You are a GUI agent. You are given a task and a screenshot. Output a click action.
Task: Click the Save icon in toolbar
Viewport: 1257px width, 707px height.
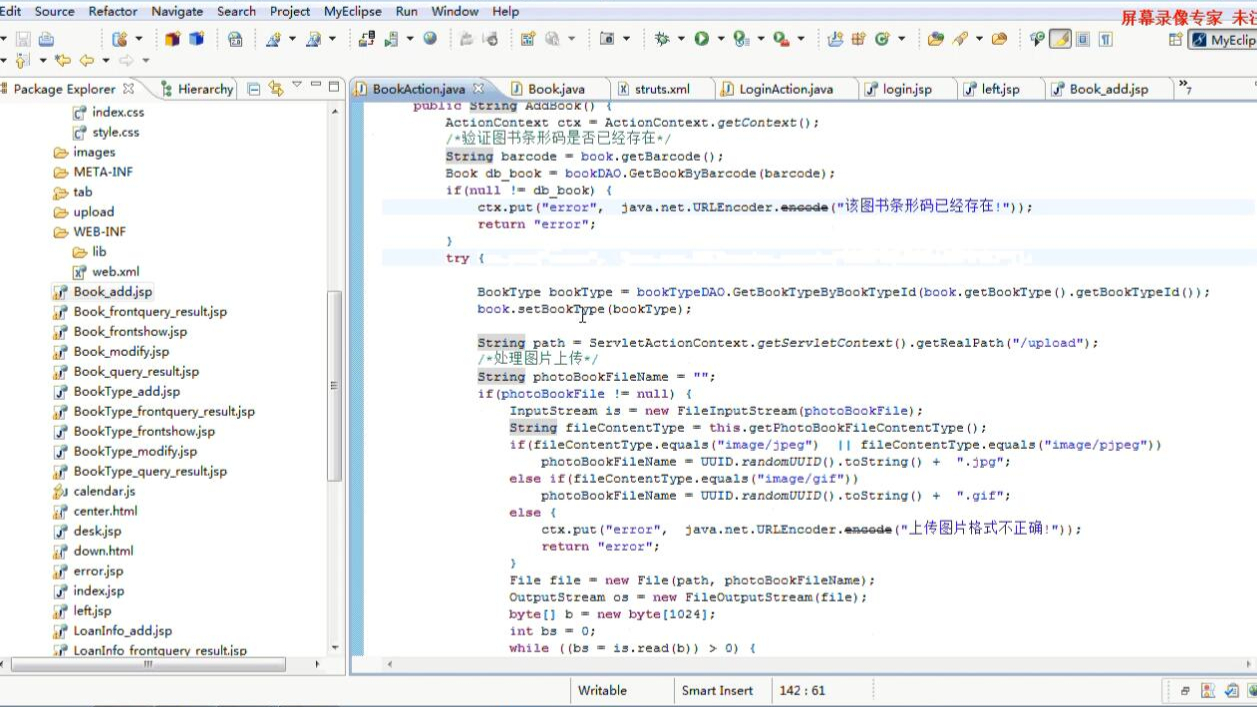pos(22,39)
